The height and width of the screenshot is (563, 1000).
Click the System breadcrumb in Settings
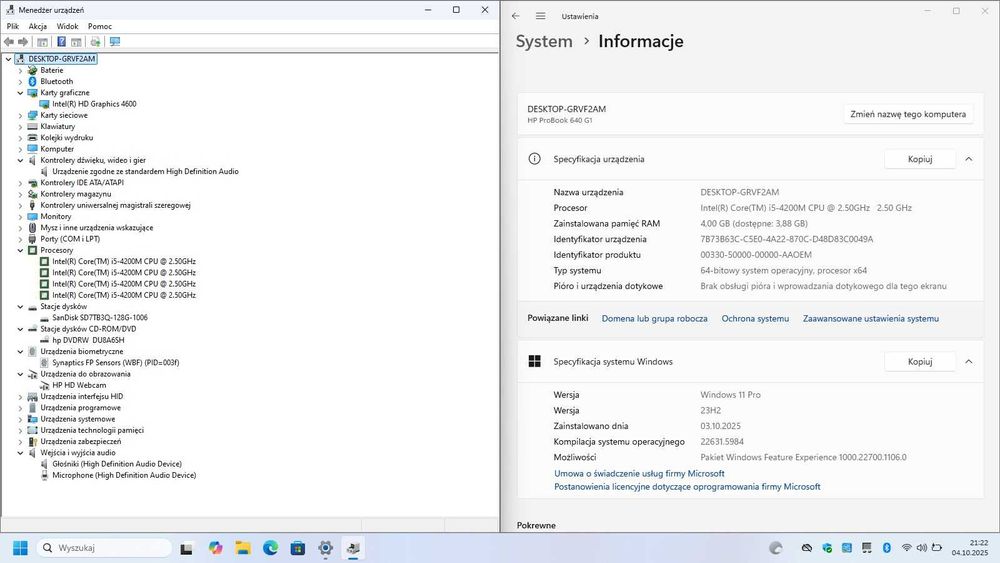(544, 41)
